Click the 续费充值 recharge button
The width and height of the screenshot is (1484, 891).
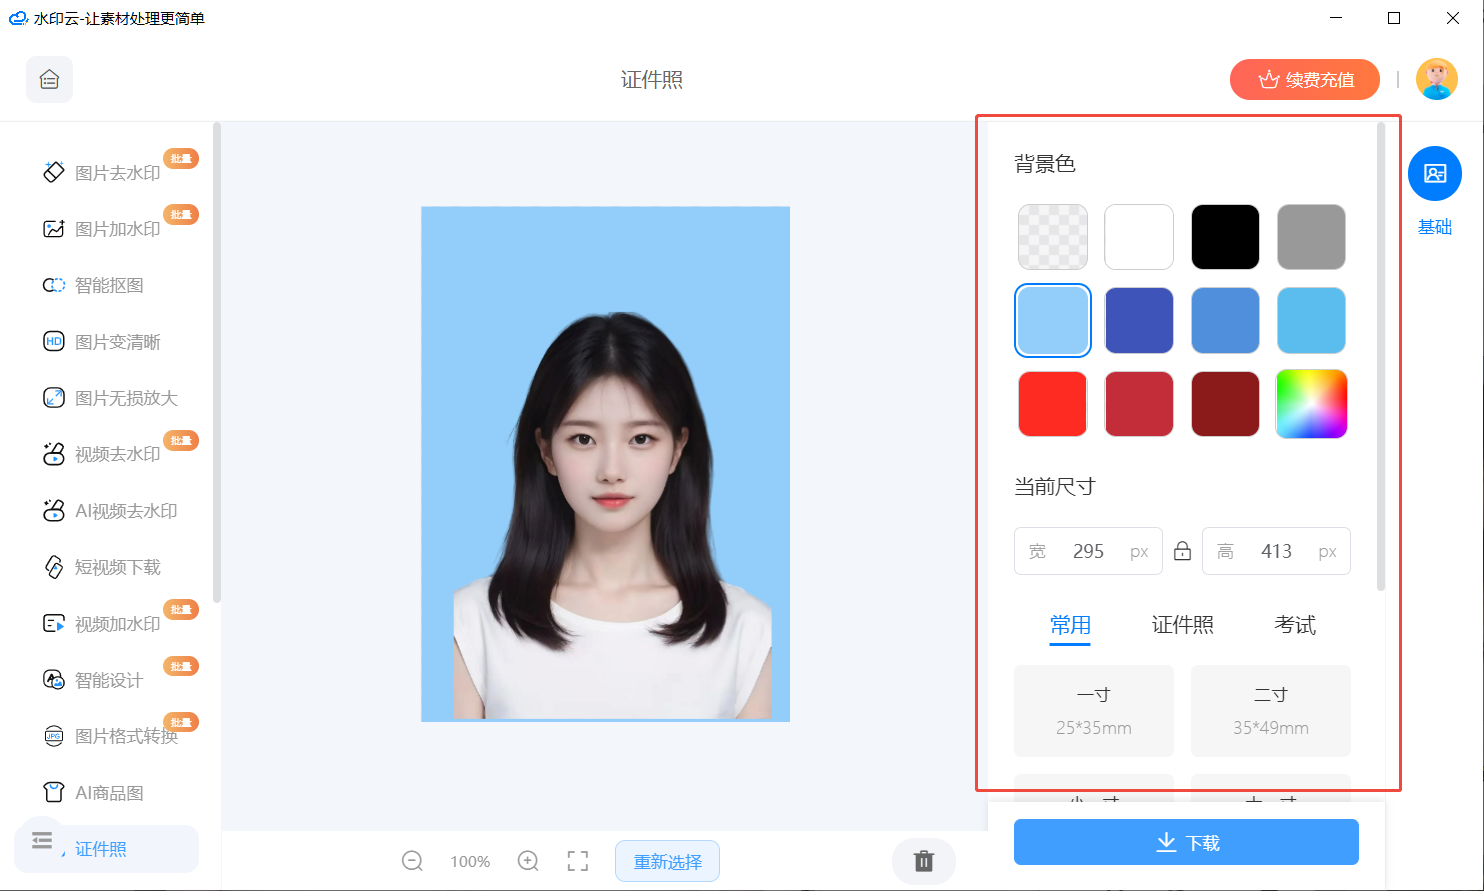tap(1305, 80)
